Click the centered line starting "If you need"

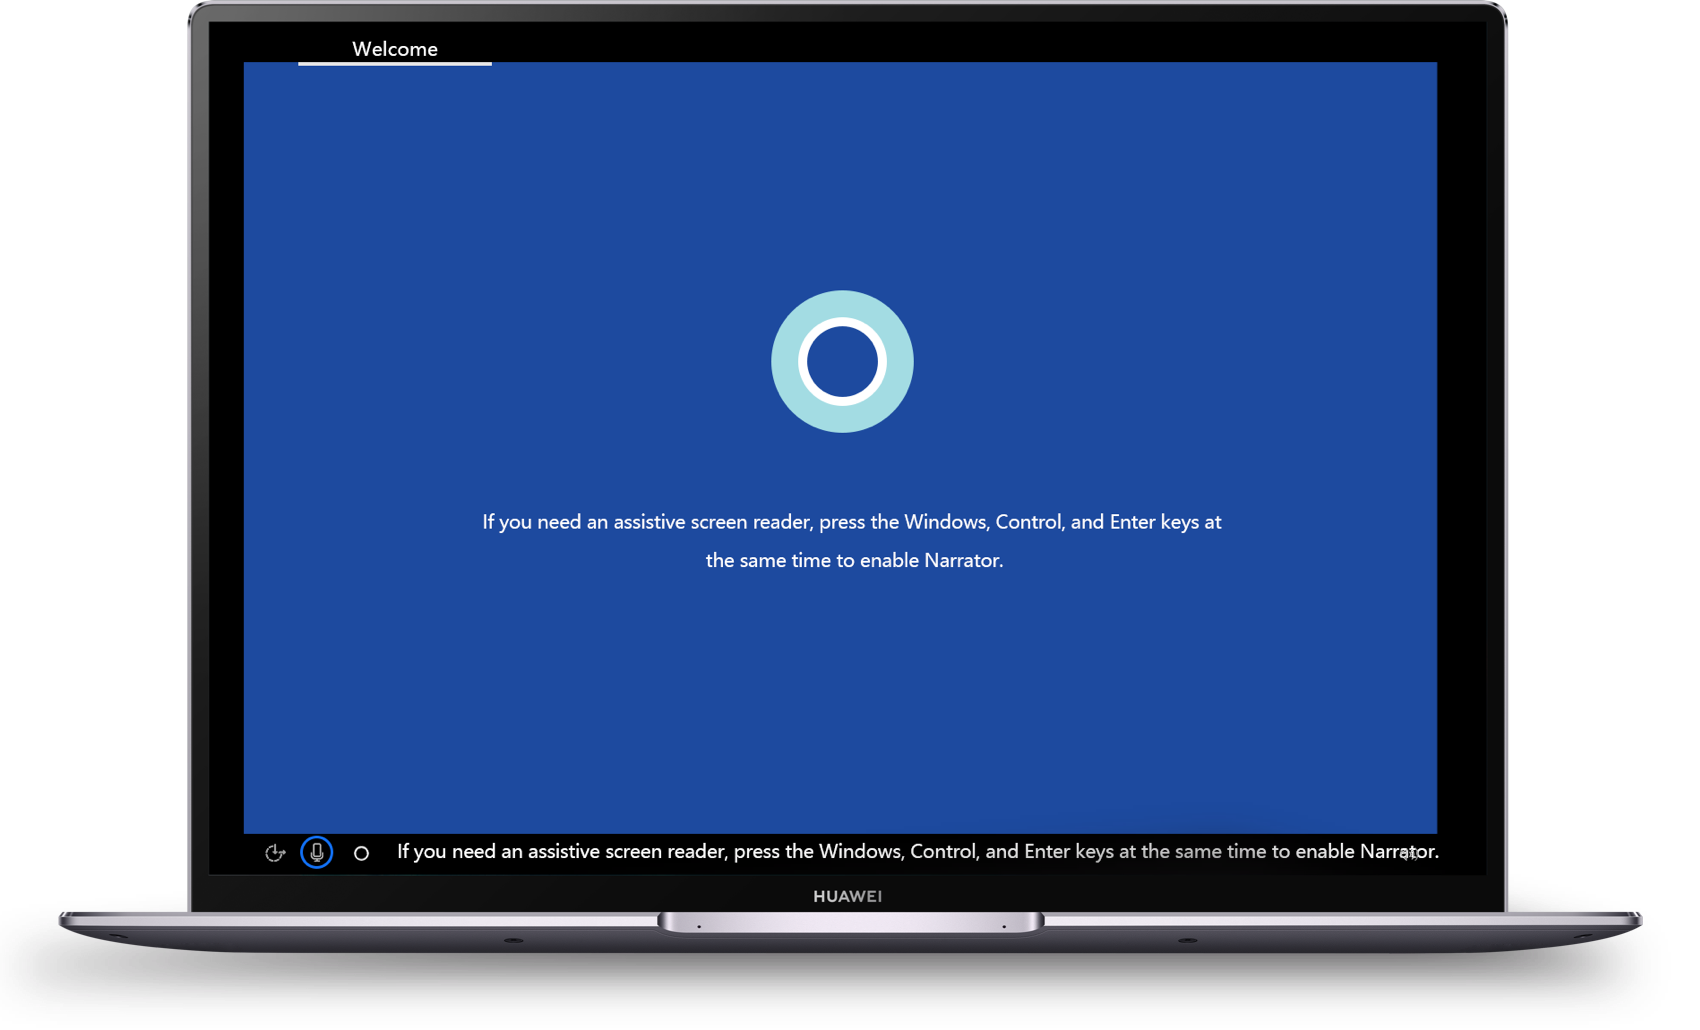[852, 522]
